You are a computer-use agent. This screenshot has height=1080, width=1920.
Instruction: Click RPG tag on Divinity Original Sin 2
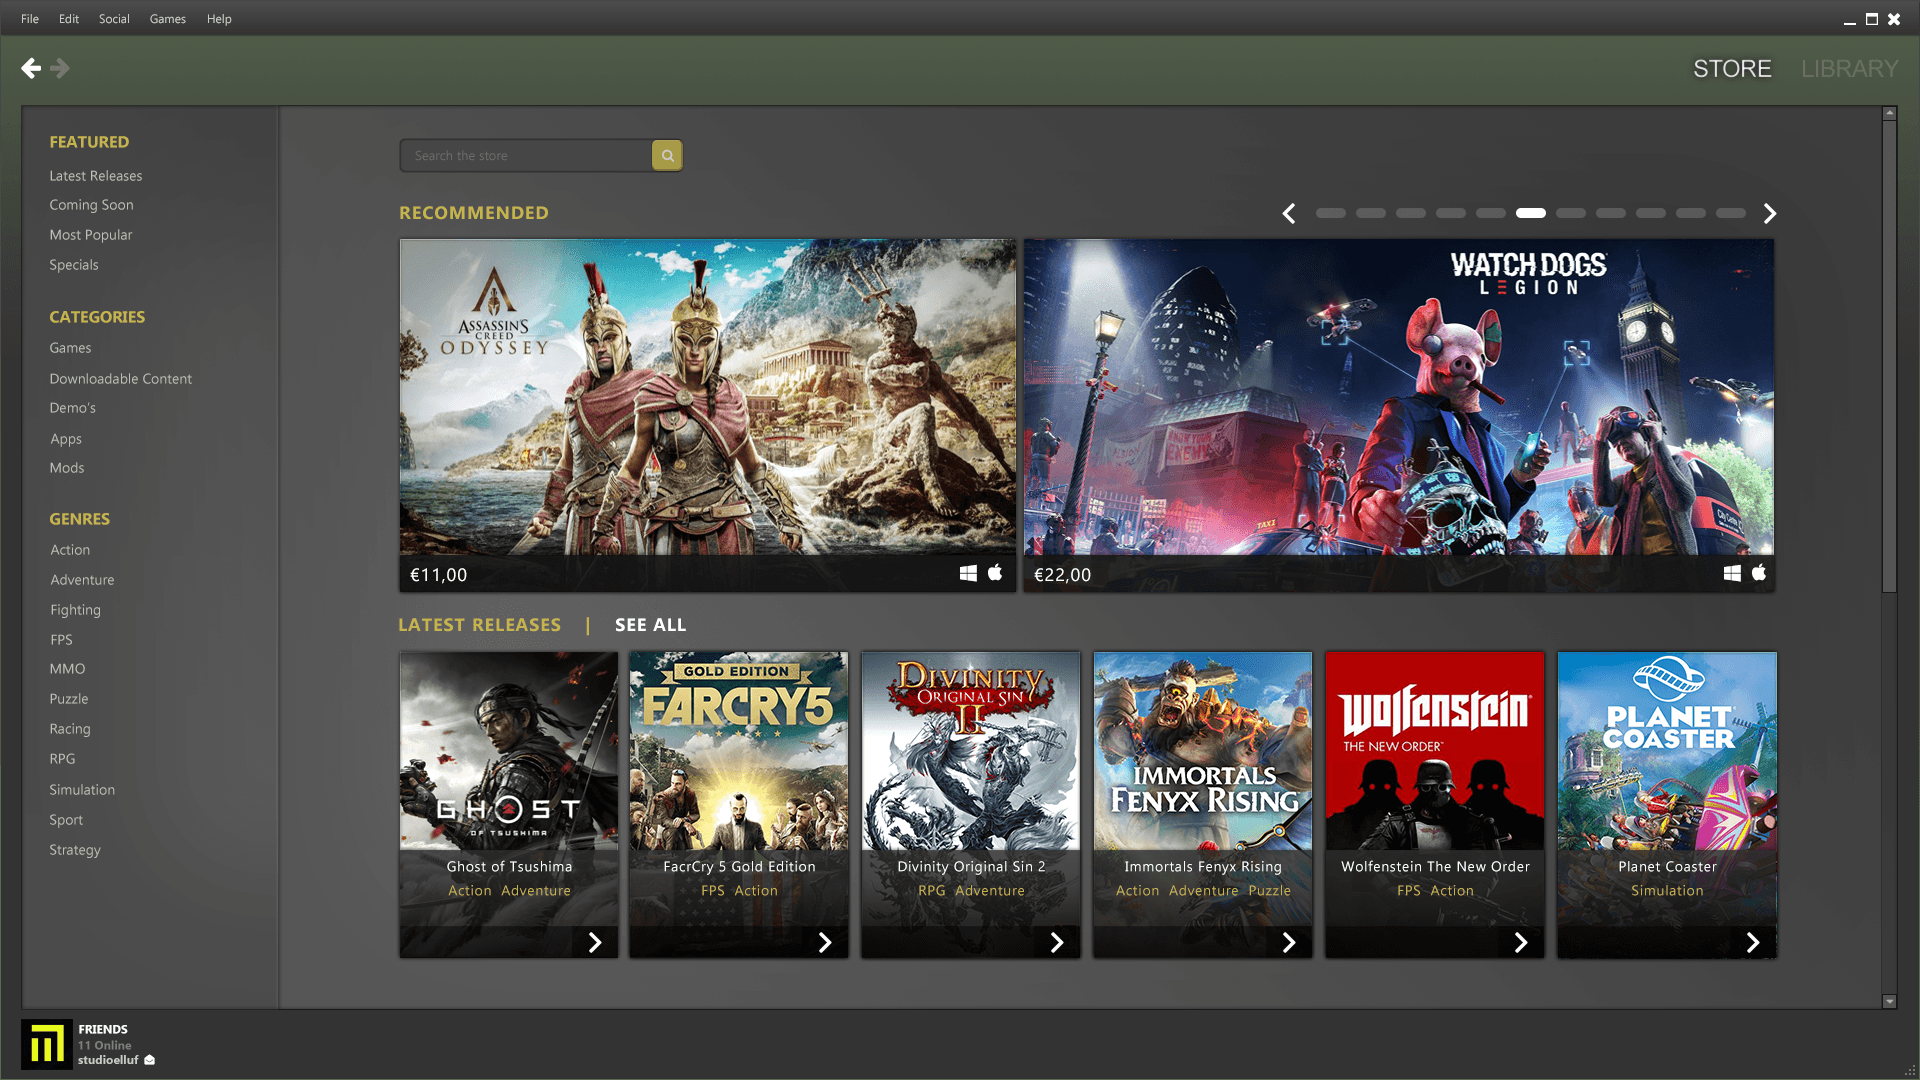[931, 891]
